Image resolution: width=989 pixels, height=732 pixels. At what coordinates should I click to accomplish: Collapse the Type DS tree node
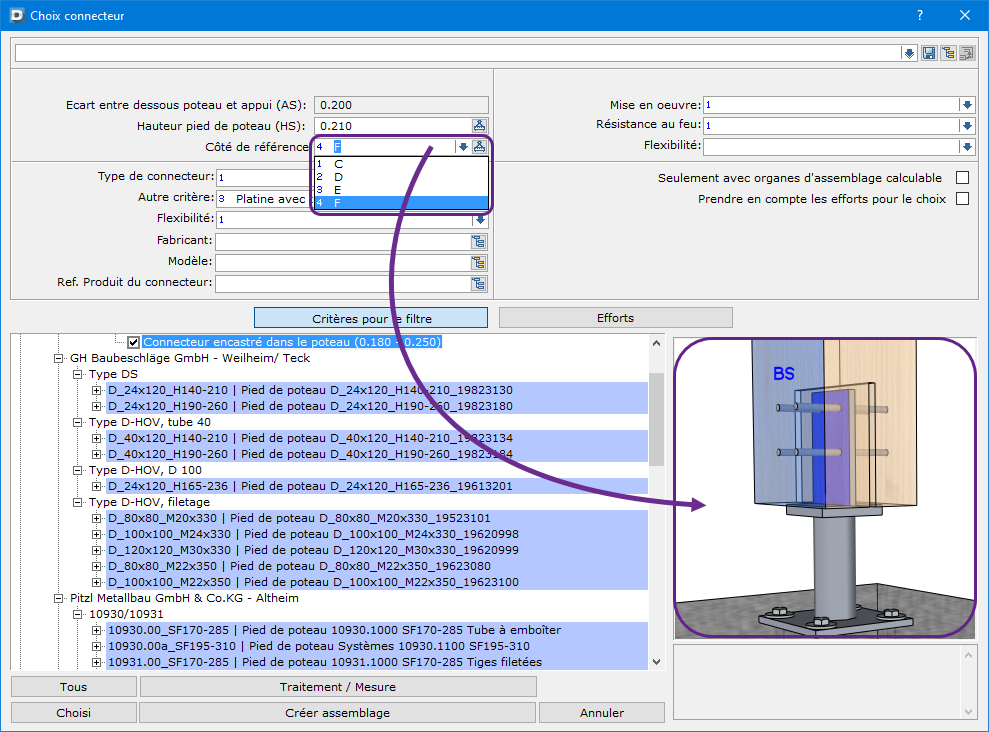78,374
